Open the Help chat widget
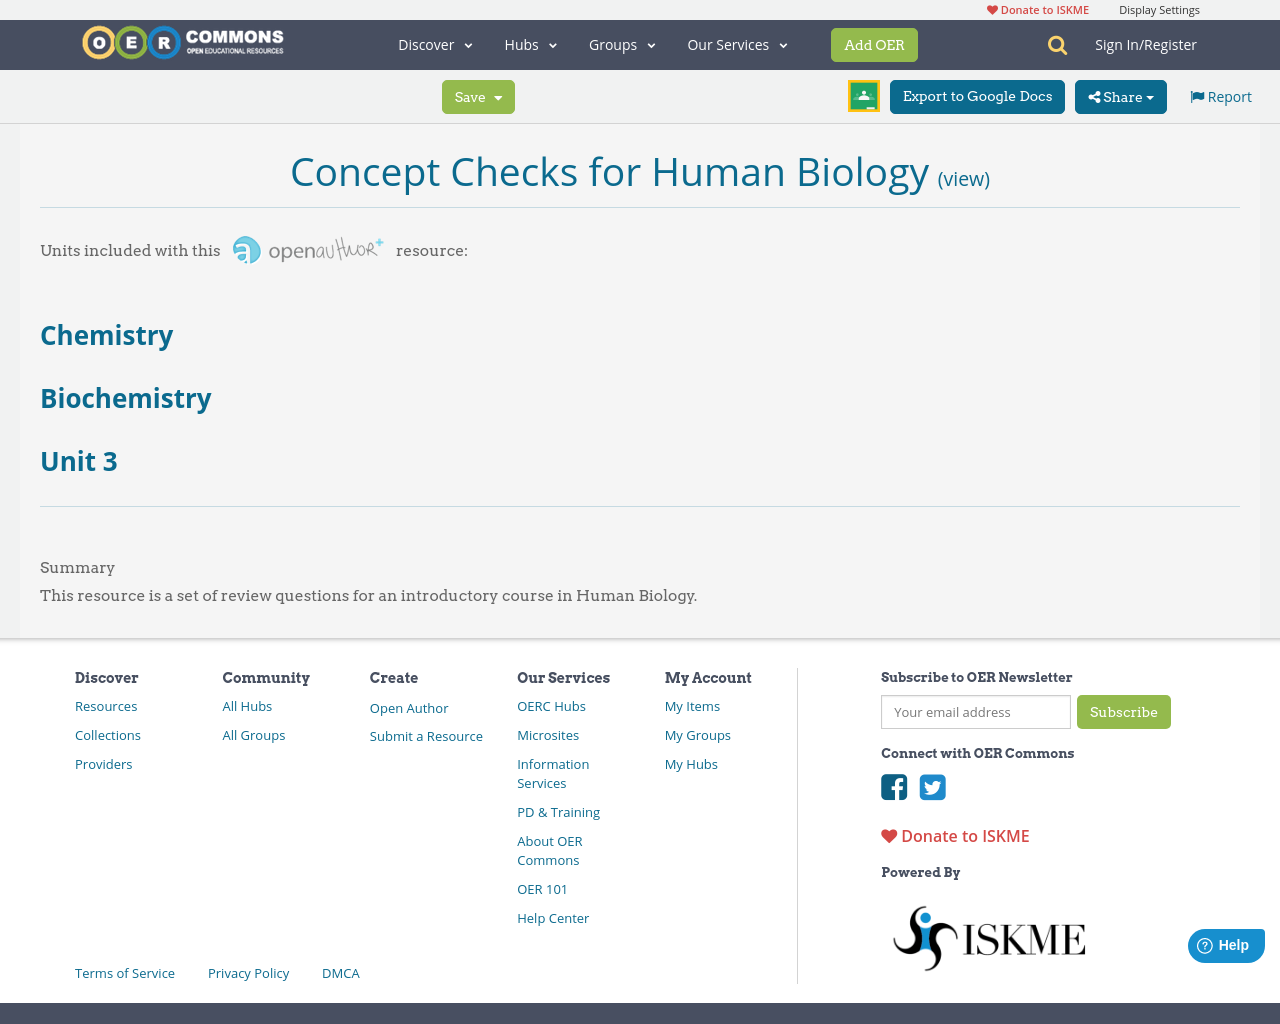Screen dimensions: 1280x1024 (1225, 944)
